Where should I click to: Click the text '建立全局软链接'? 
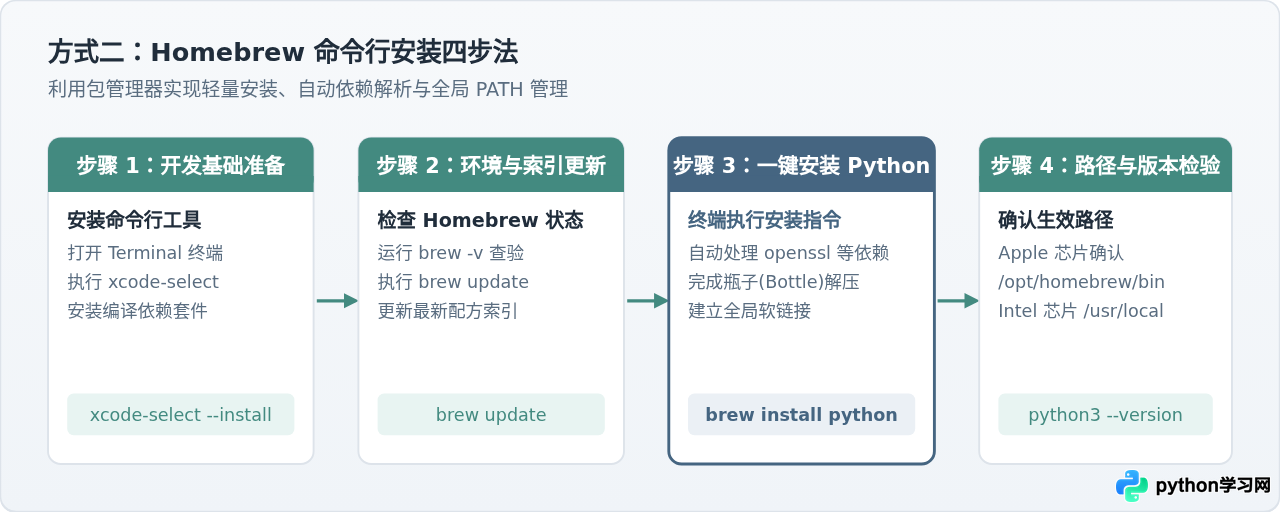749,310
